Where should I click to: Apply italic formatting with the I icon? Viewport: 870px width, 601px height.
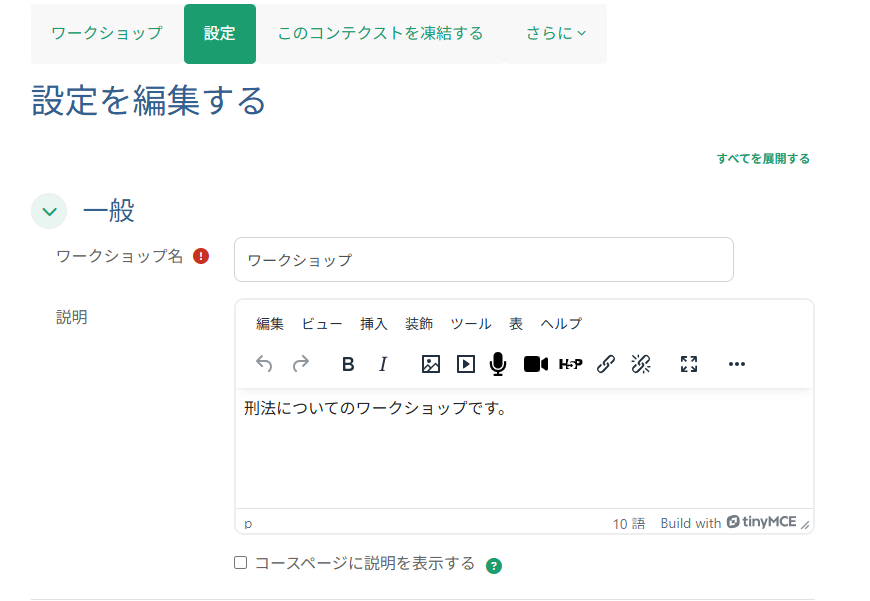(x=383, y=364)
